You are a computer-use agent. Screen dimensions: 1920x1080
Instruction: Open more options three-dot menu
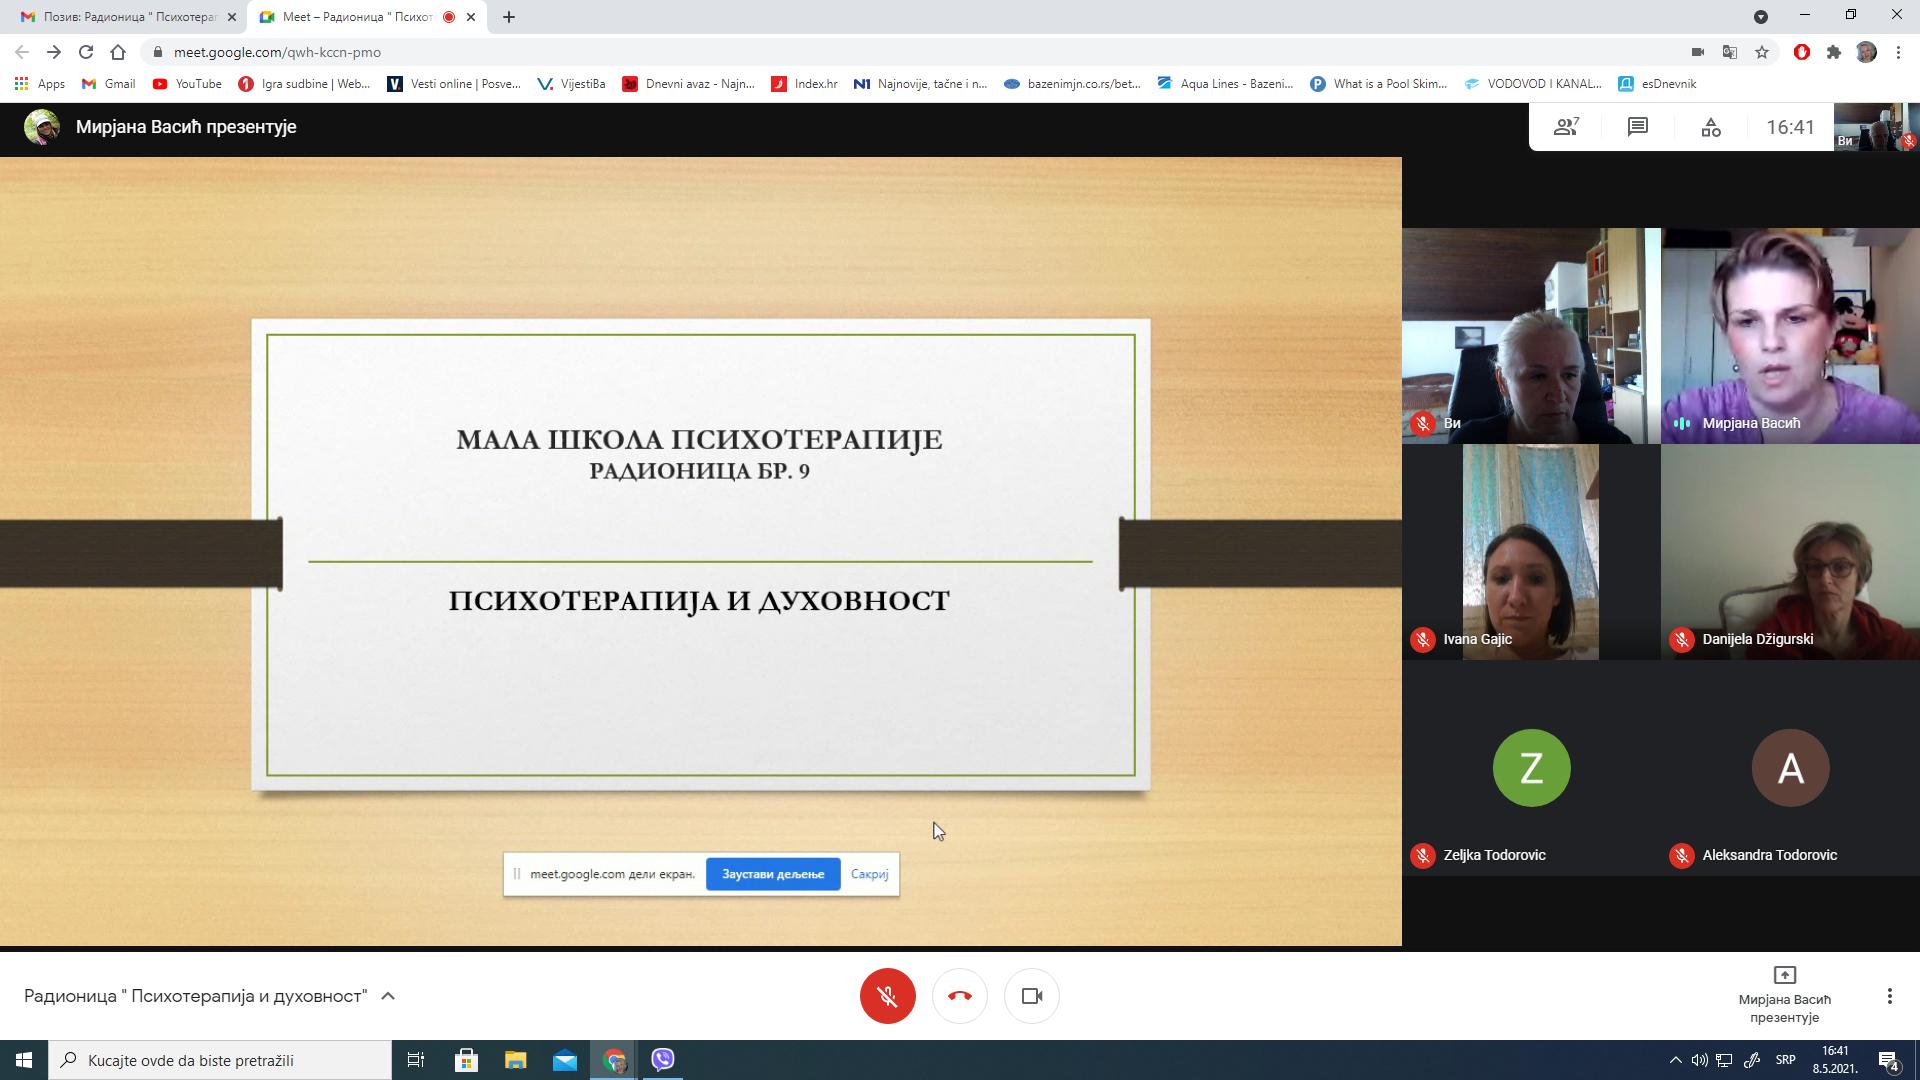tap(1889, 996)
